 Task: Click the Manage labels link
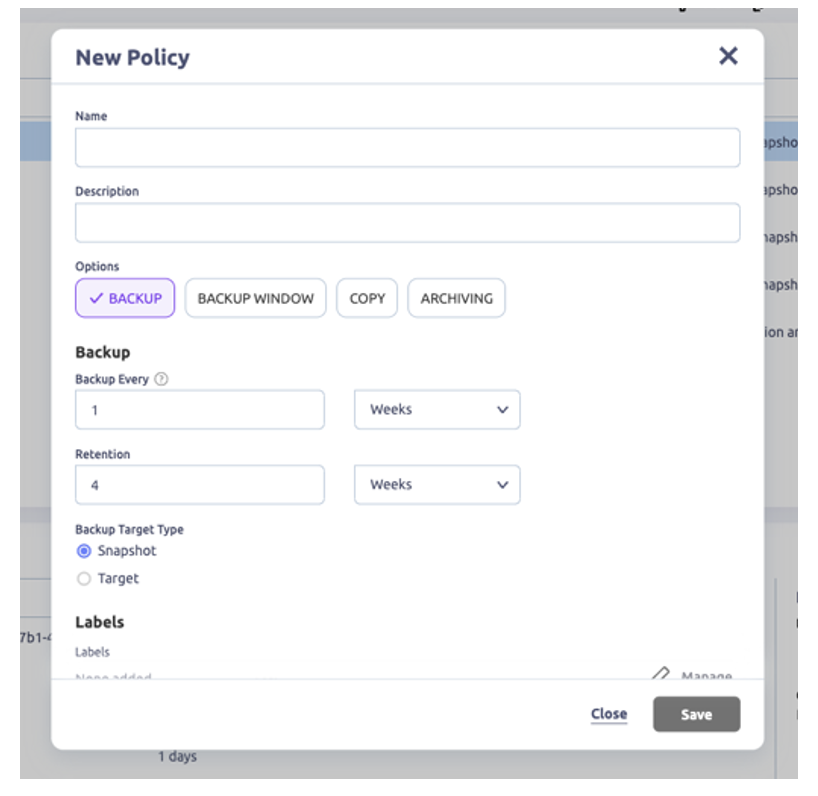pos(706,676)
